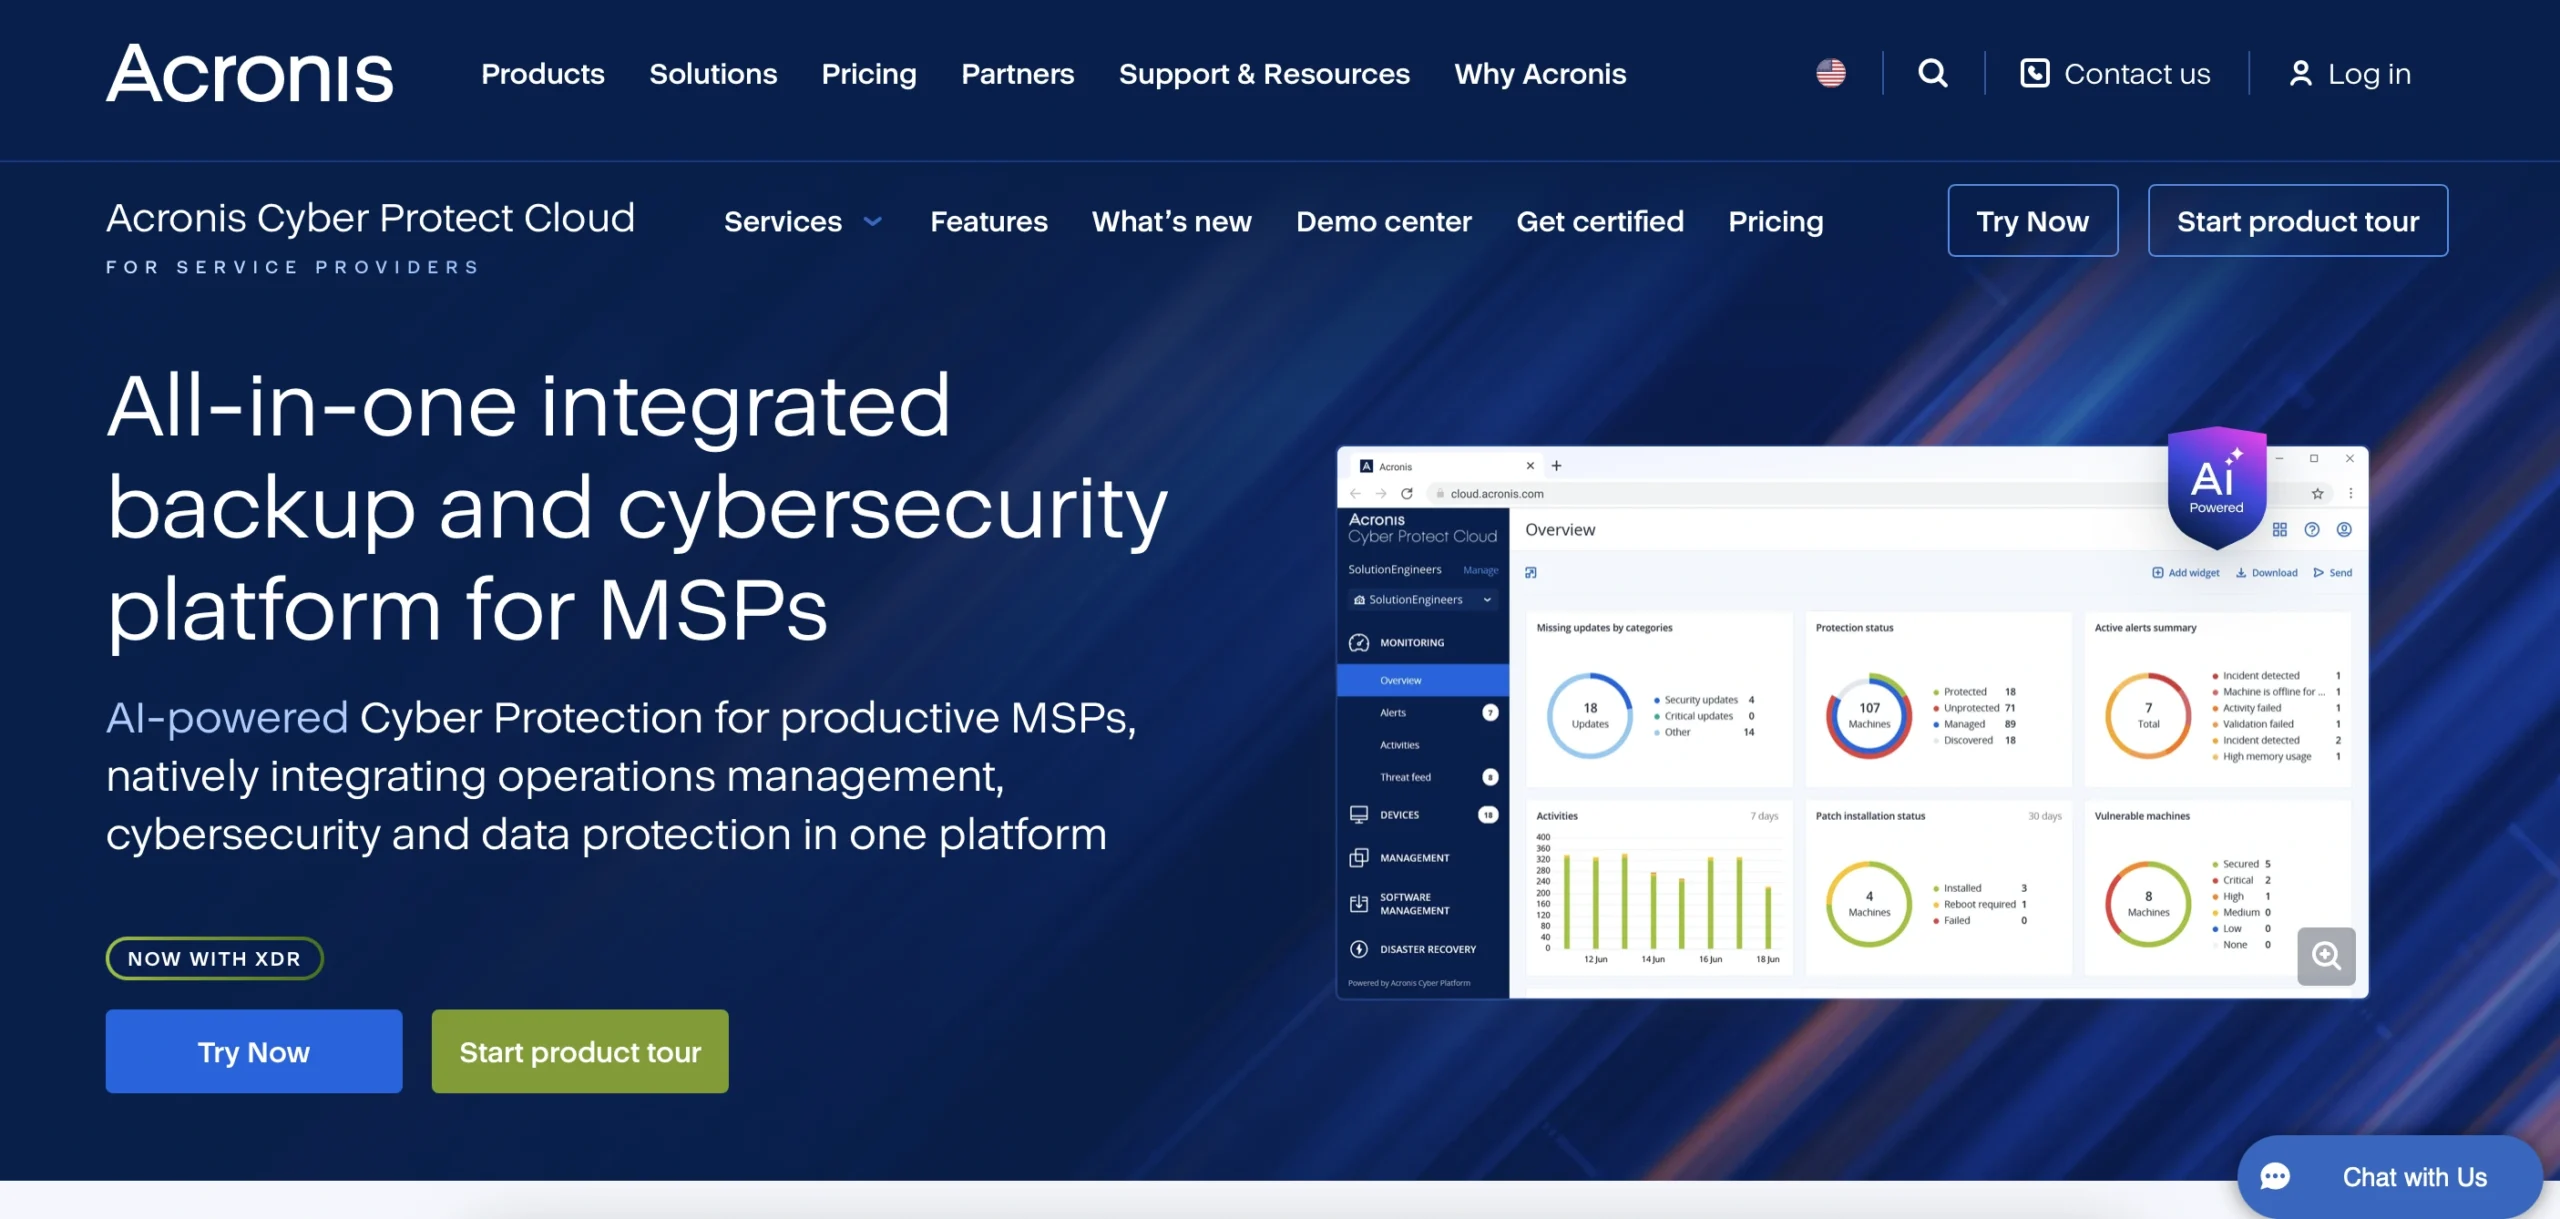Select Pricing in the product navigation bar
Viewport: 2560px width, 1219px height.
[1776, 221]
